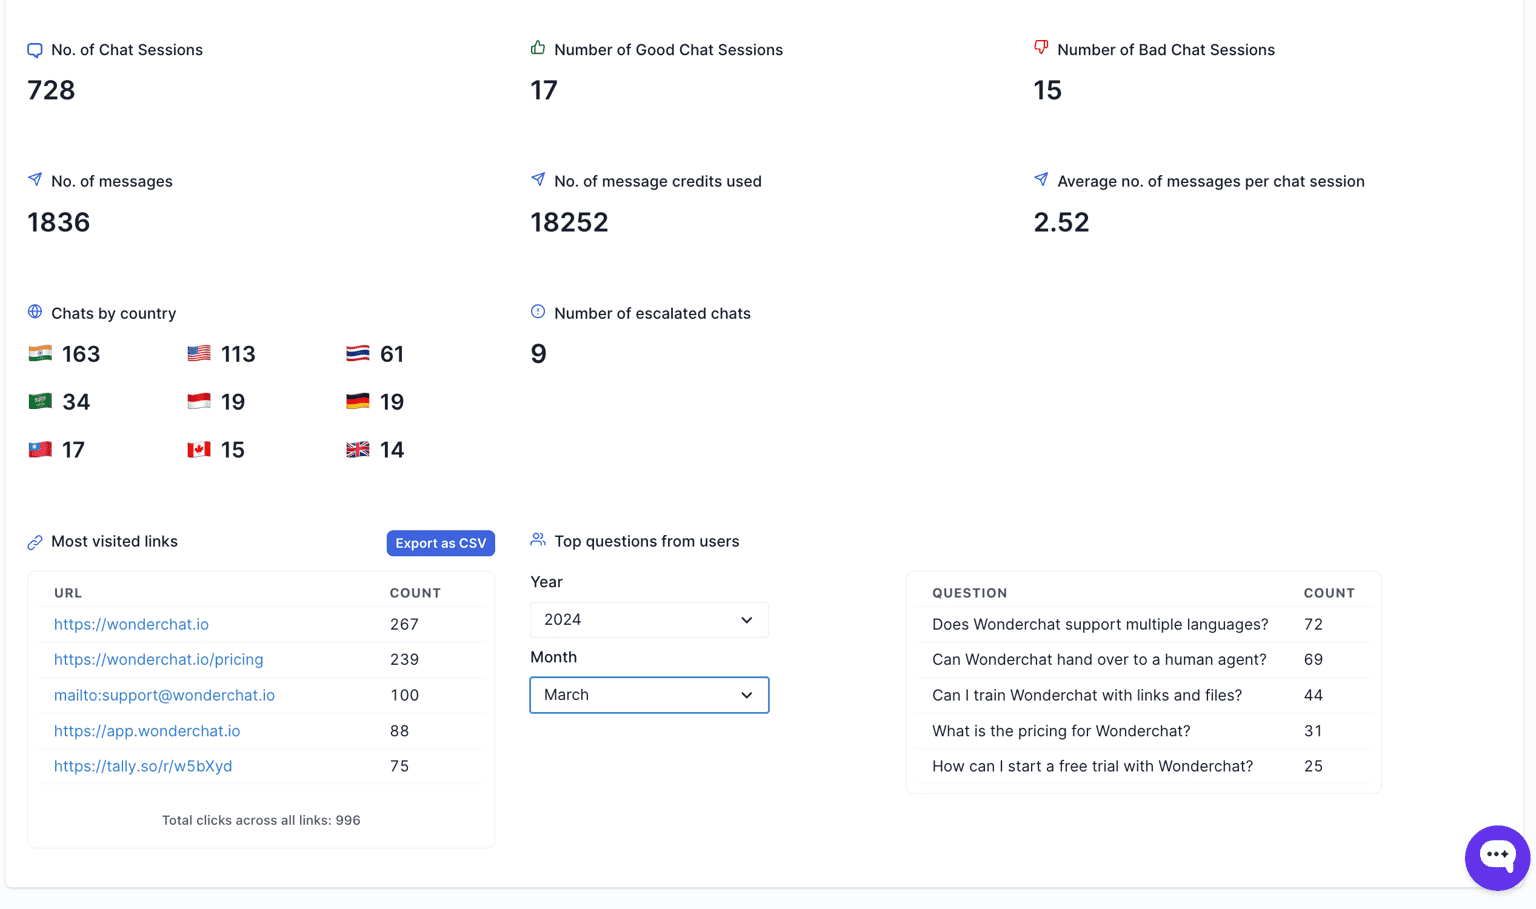Open the https://wonderchat.io link
Screen dimensions: 1536x909
[131, 624]
